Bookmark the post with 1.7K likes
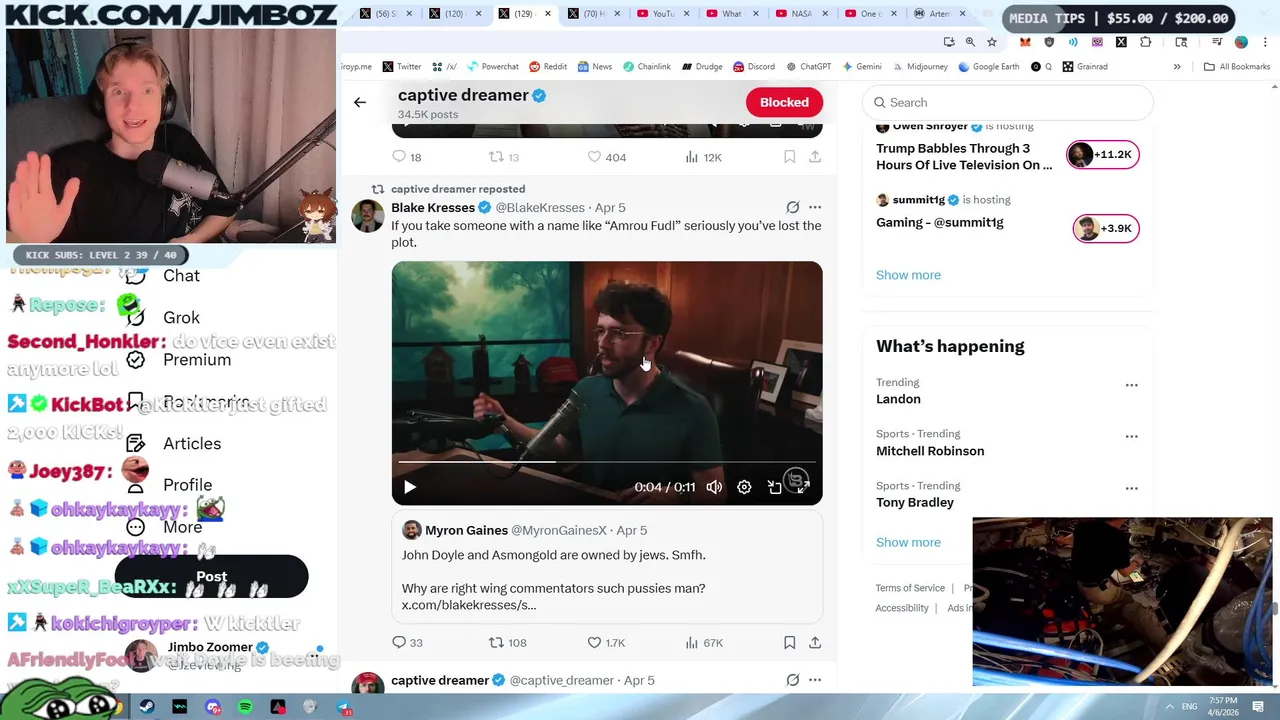1280x720 pixels. tap(789, 642)
